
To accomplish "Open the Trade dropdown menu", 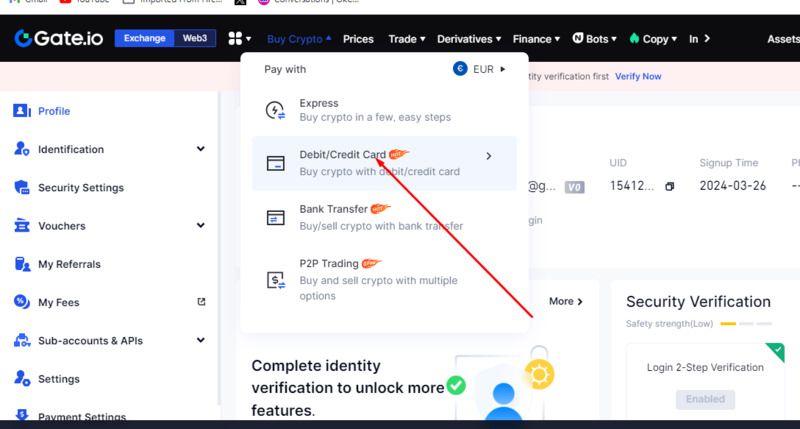I will pos(407,39).
